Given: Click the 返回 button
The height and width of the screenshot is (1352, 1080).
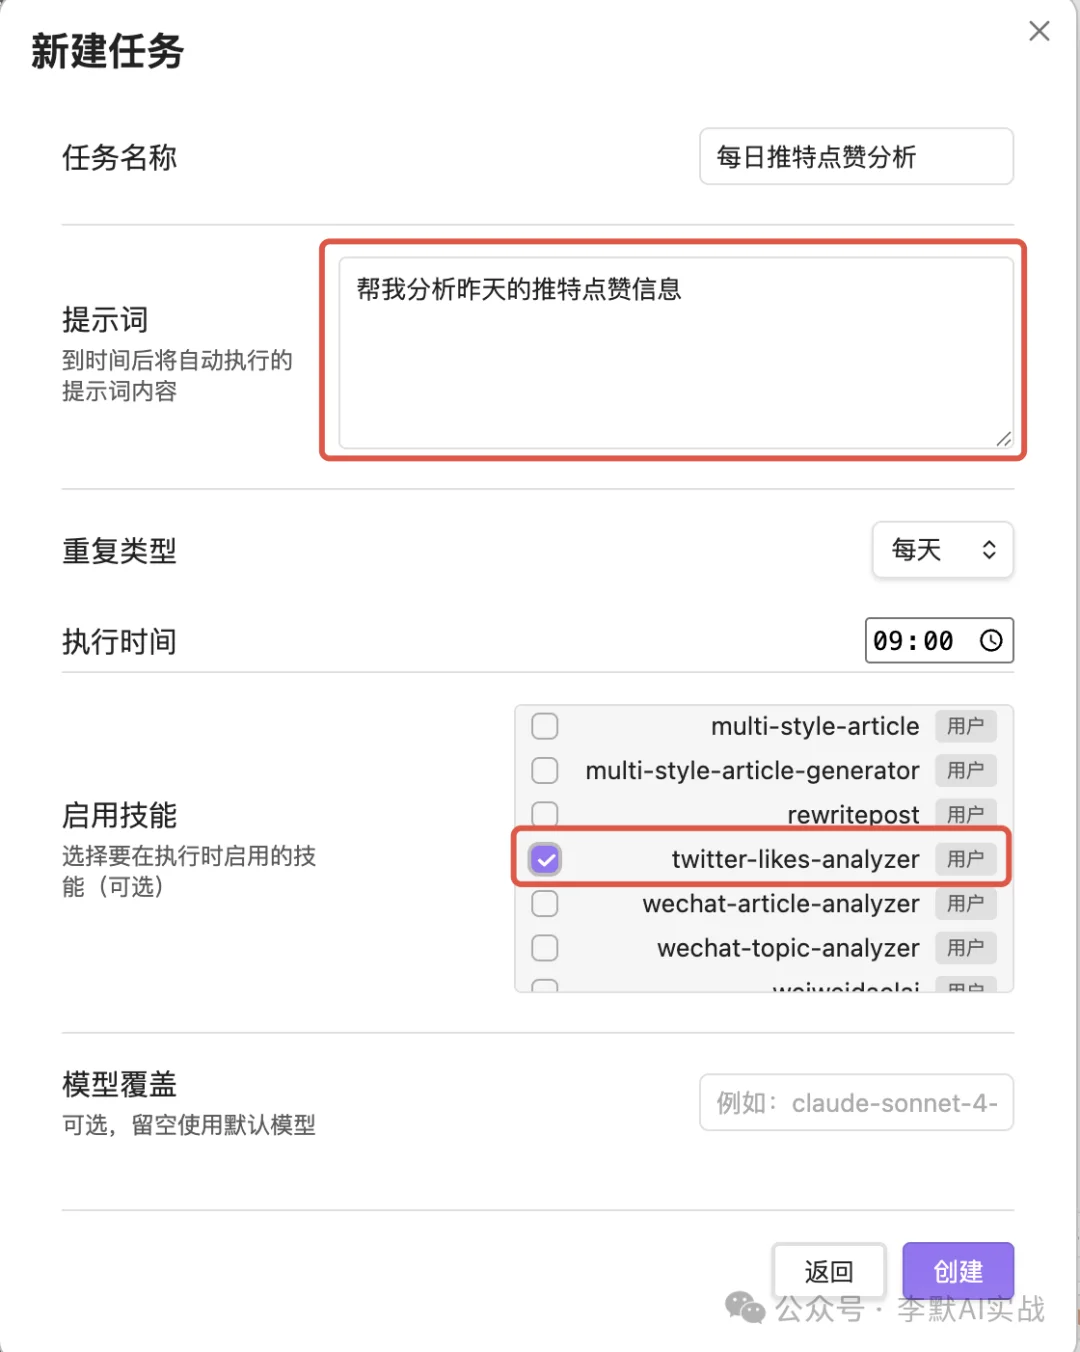Looking at the screenshot, I should (x=829, y=1271).
